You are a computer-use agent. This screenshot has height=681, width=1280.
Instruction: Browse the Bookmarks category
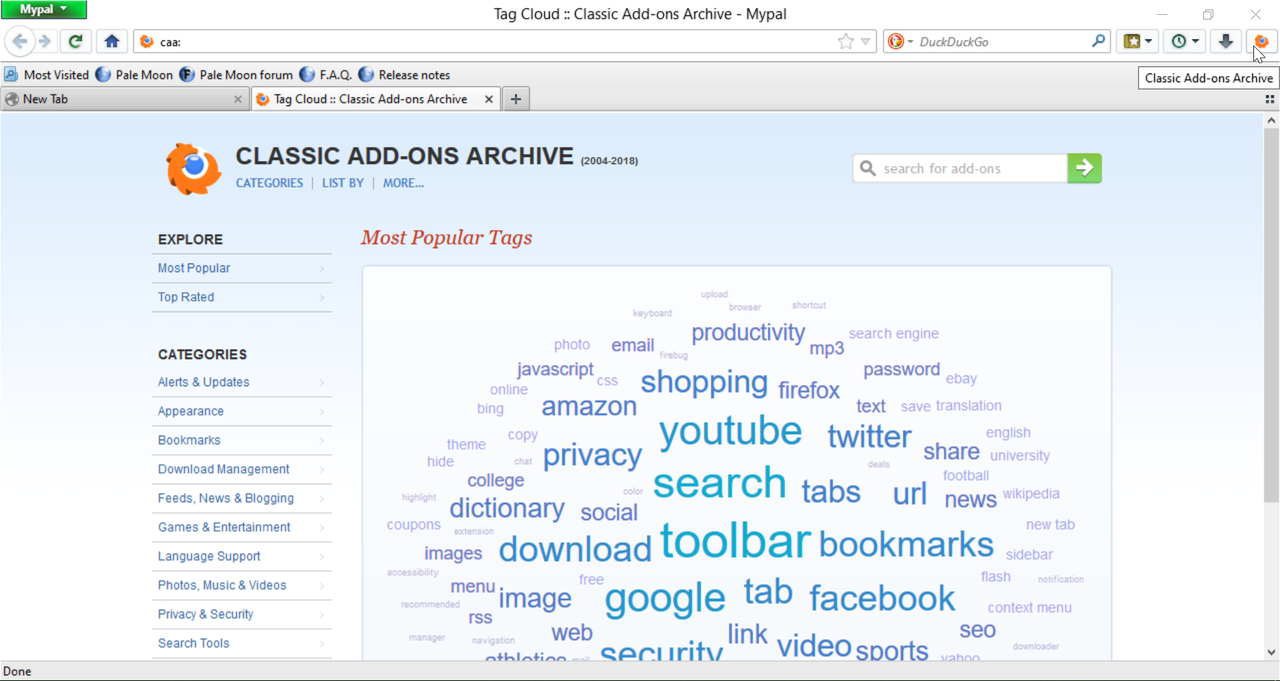pos(241,440)
